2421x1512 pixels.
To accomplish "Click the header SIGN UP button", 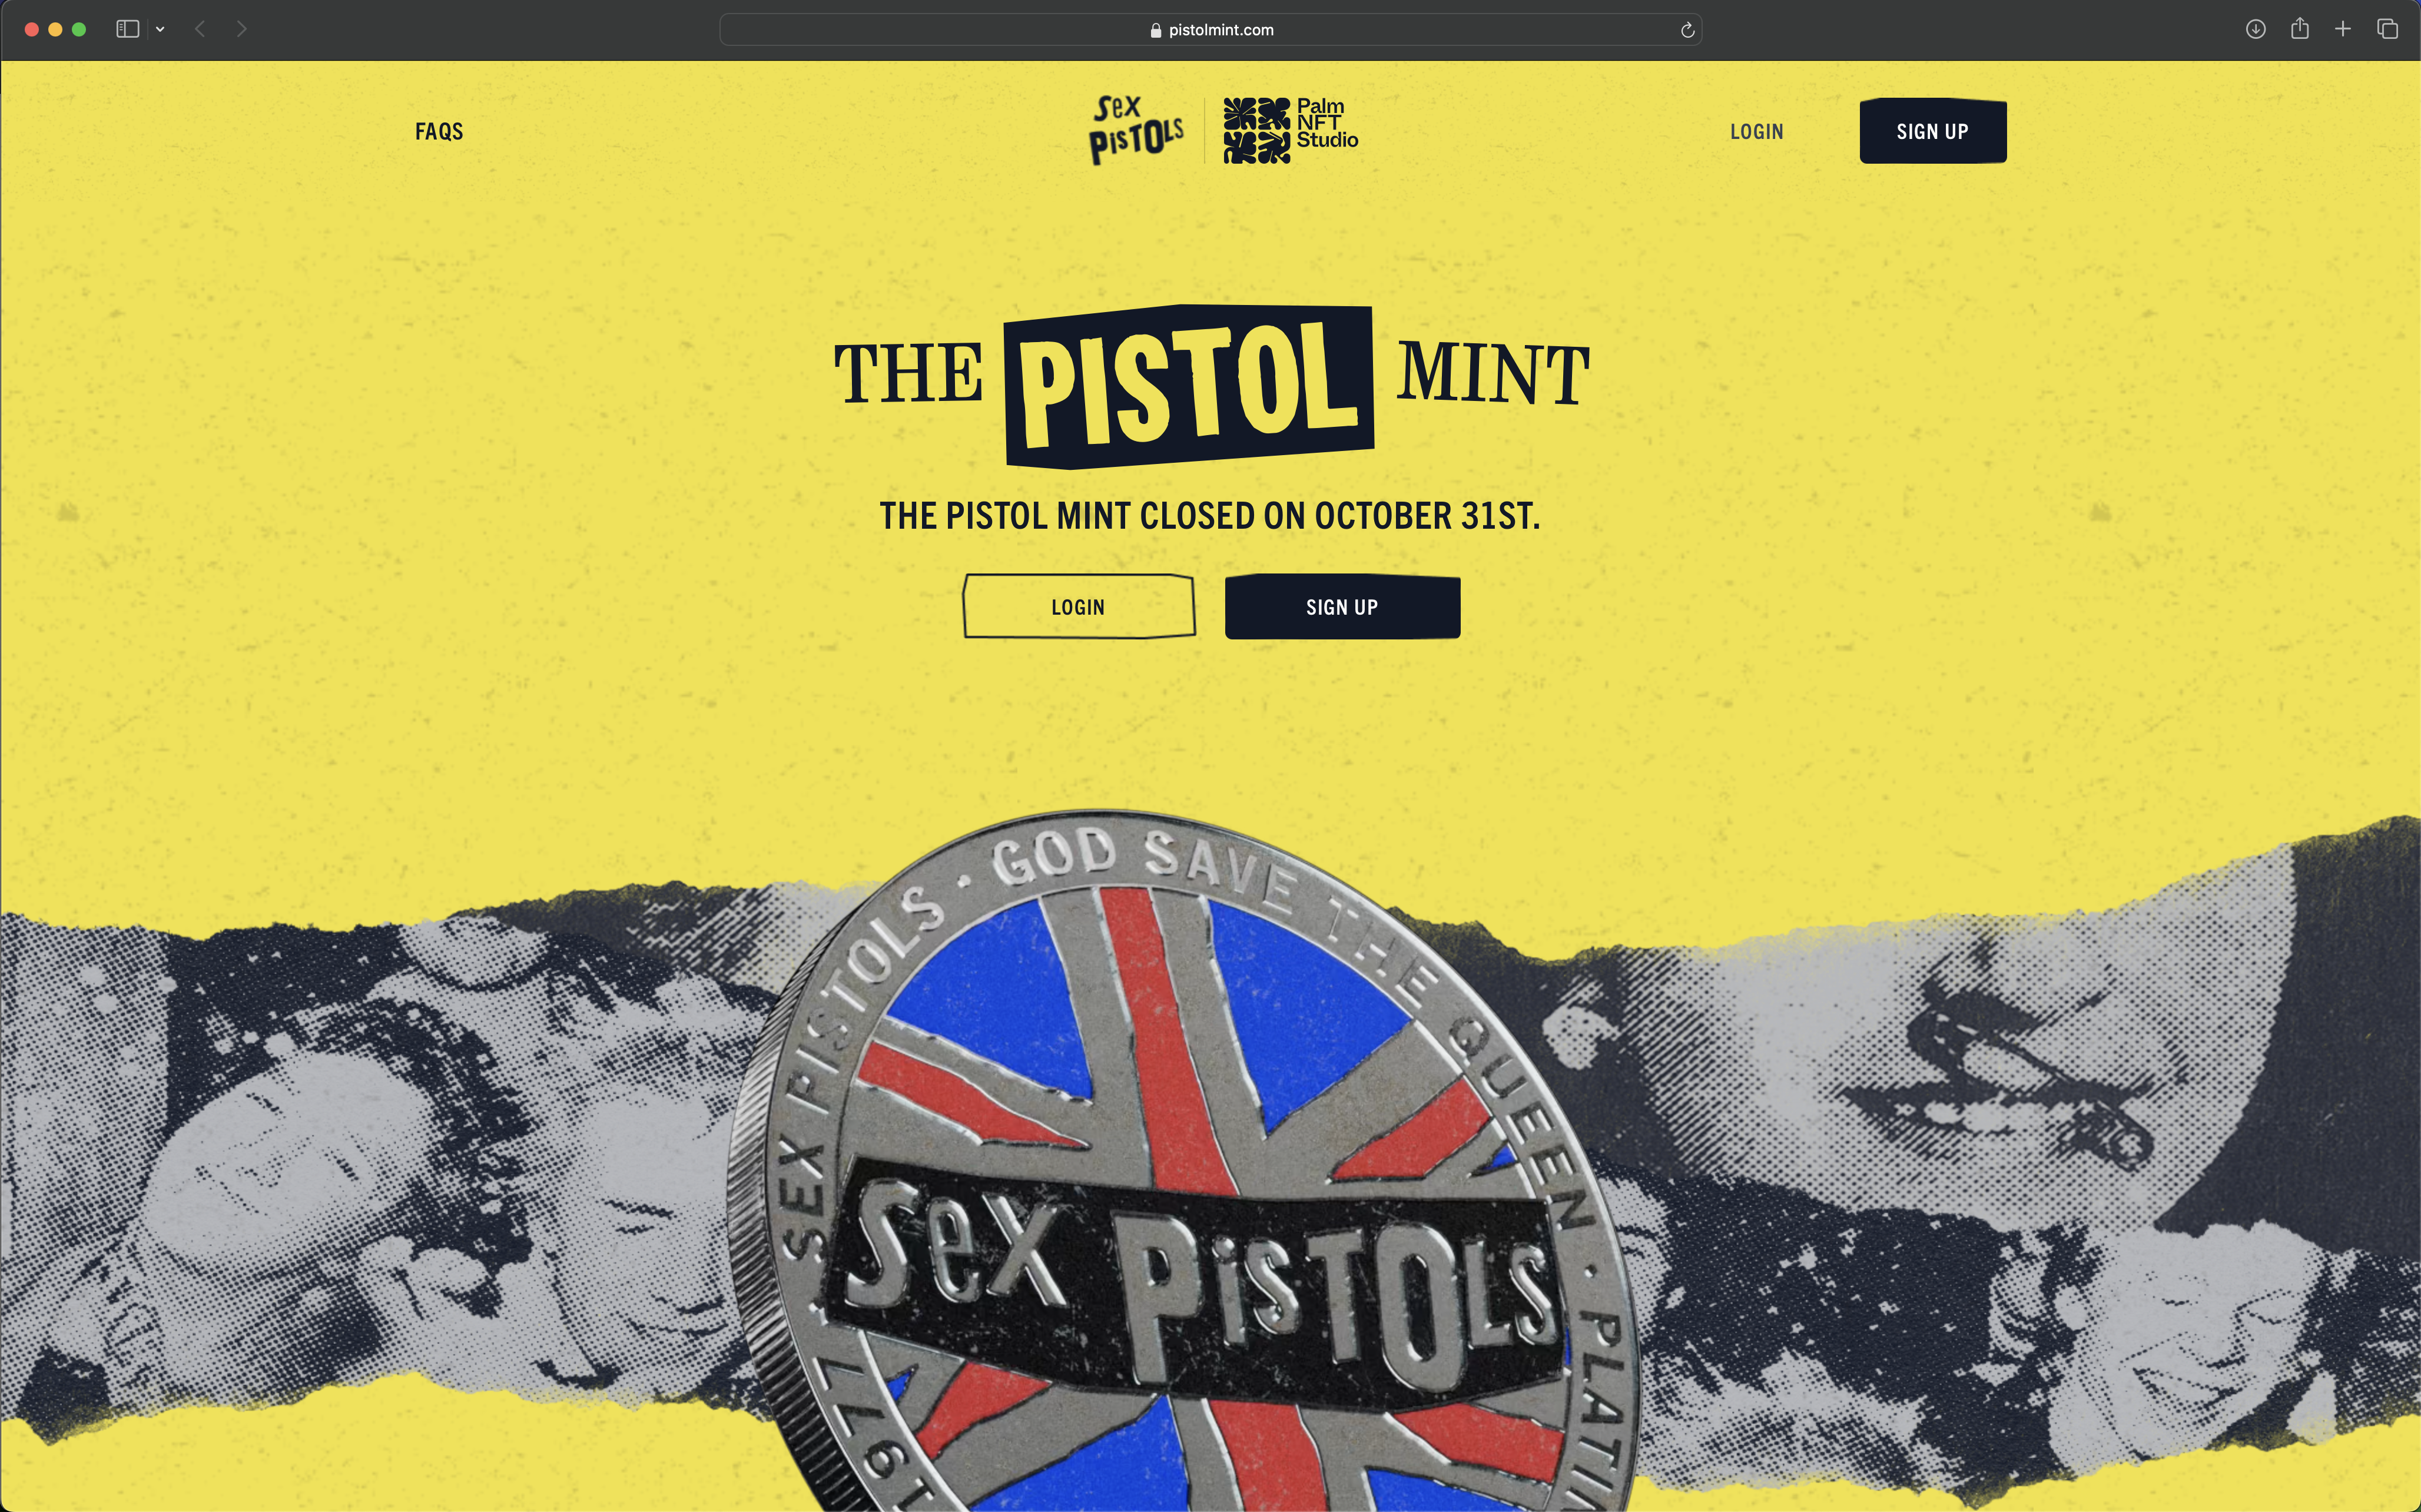I will (x=1932, y=131).
